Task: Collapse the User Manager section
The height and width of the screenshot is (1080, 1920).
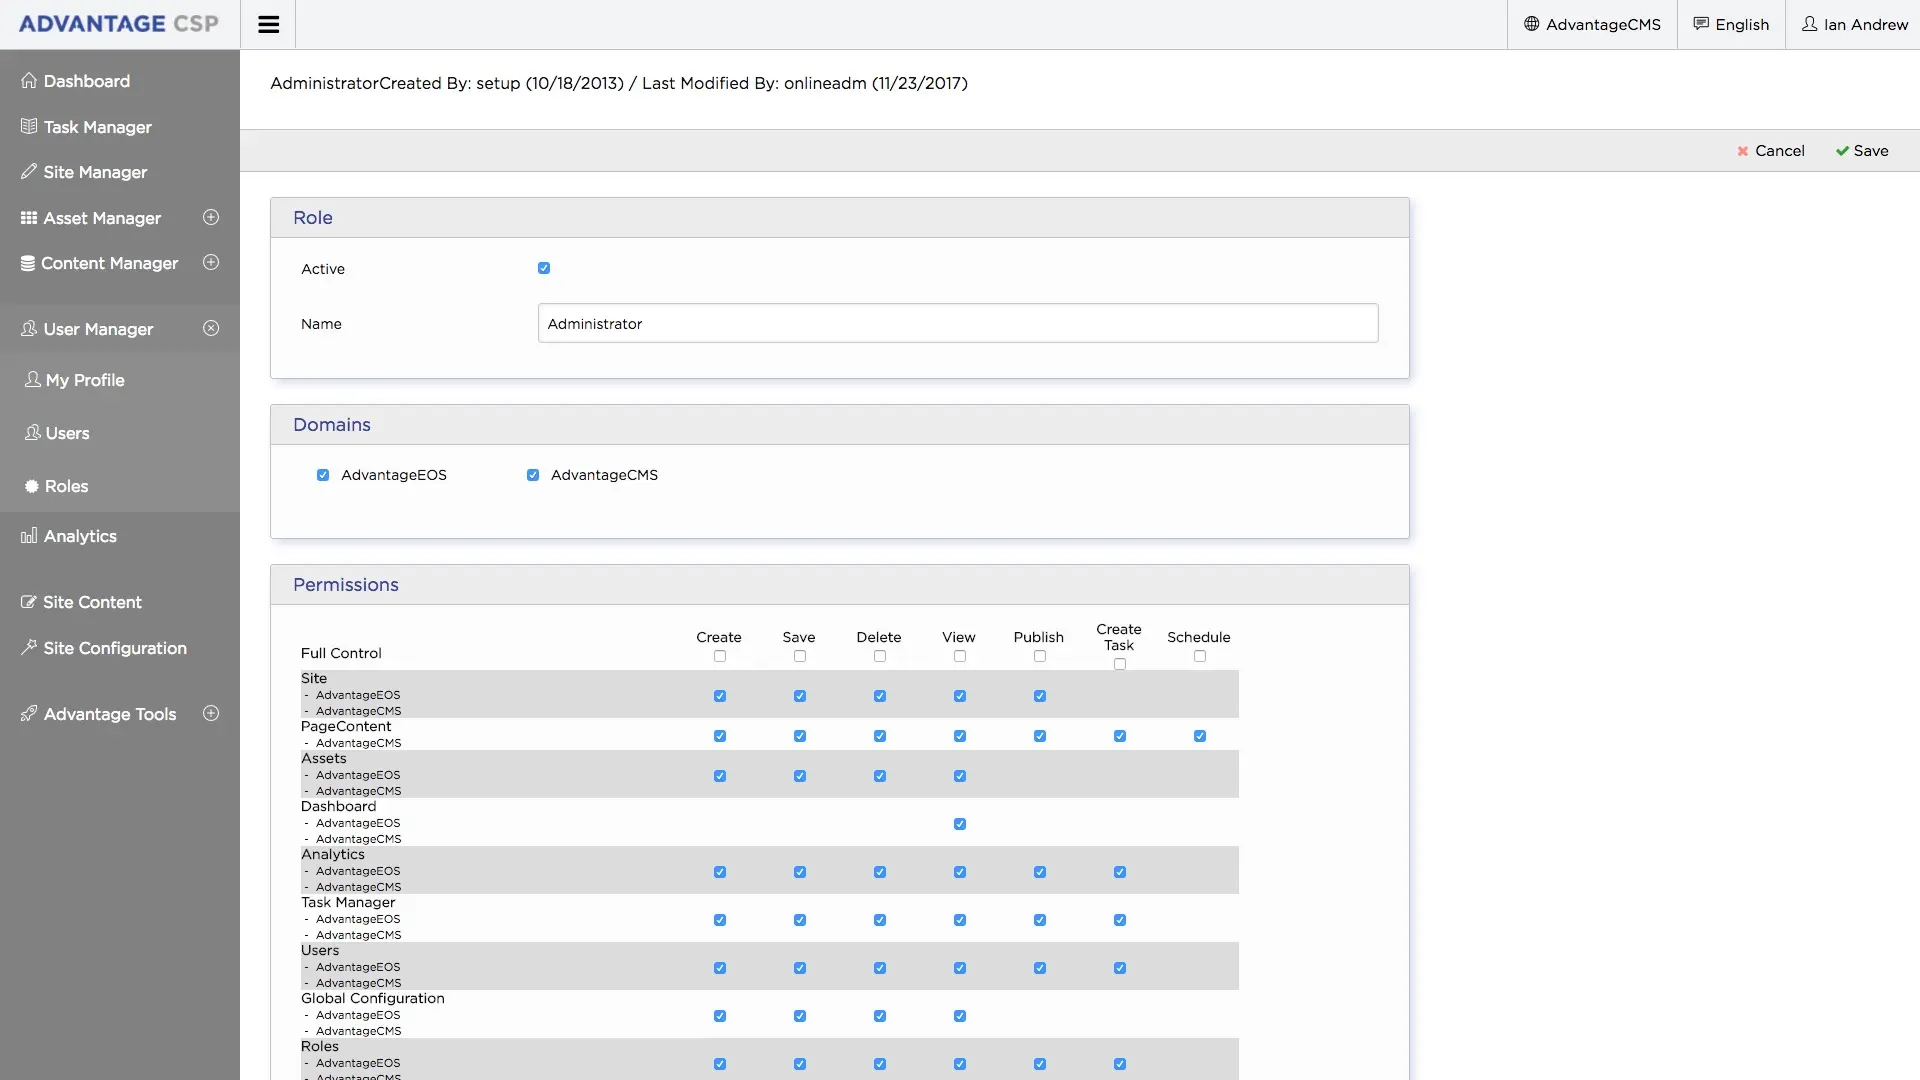Action: point(211,328)
